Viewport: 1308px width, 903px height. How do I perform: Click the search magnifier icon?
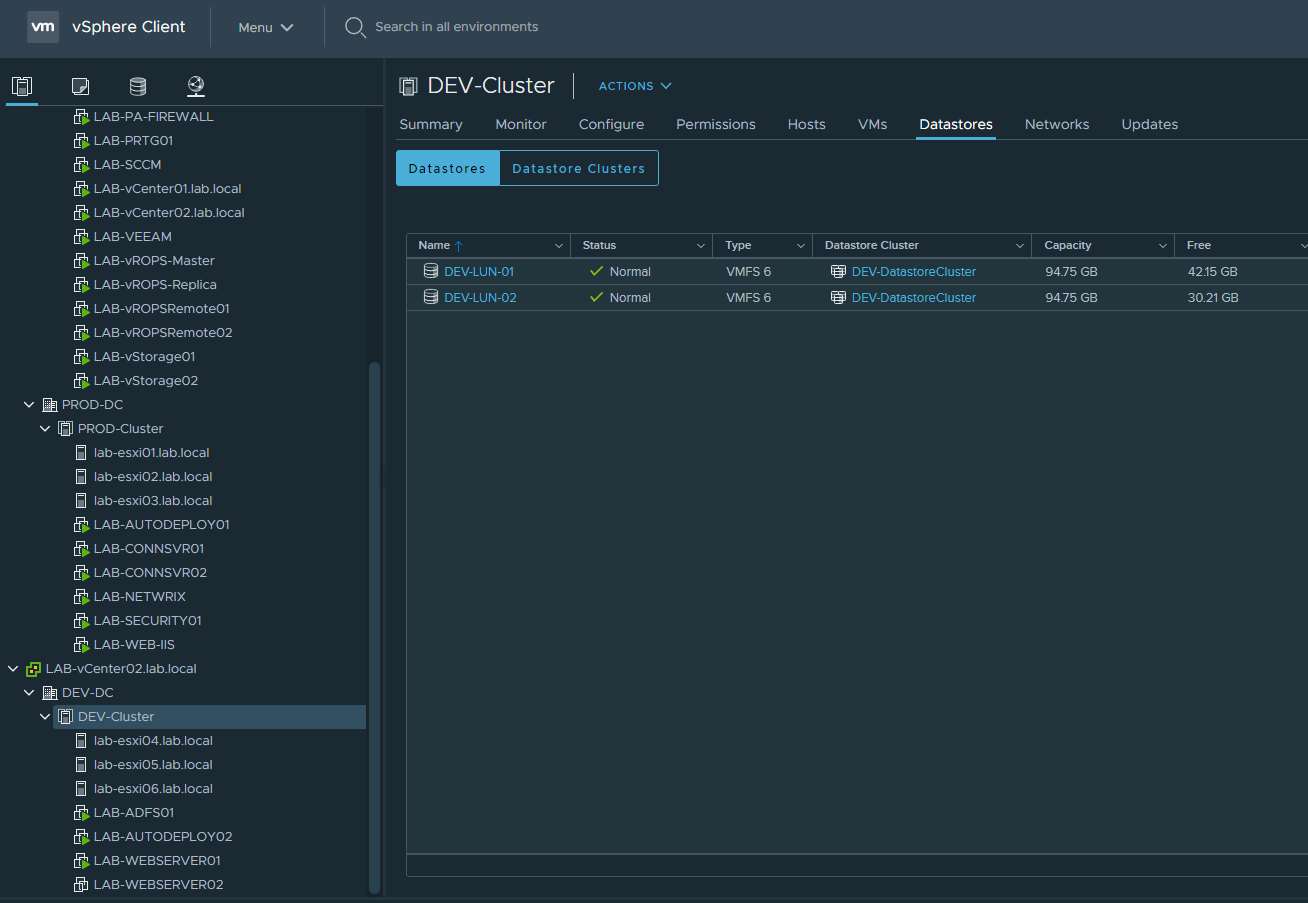(x=355, y=27)
